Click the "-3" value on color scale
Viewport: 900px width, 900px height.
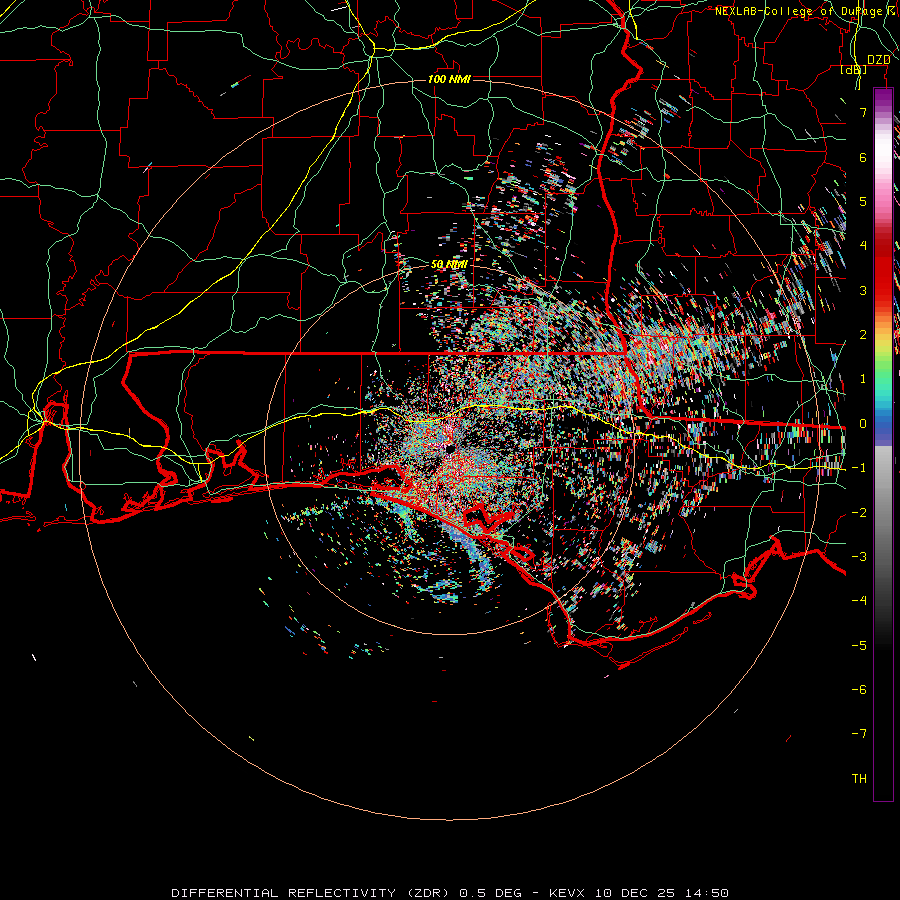[x=859, y=557]
